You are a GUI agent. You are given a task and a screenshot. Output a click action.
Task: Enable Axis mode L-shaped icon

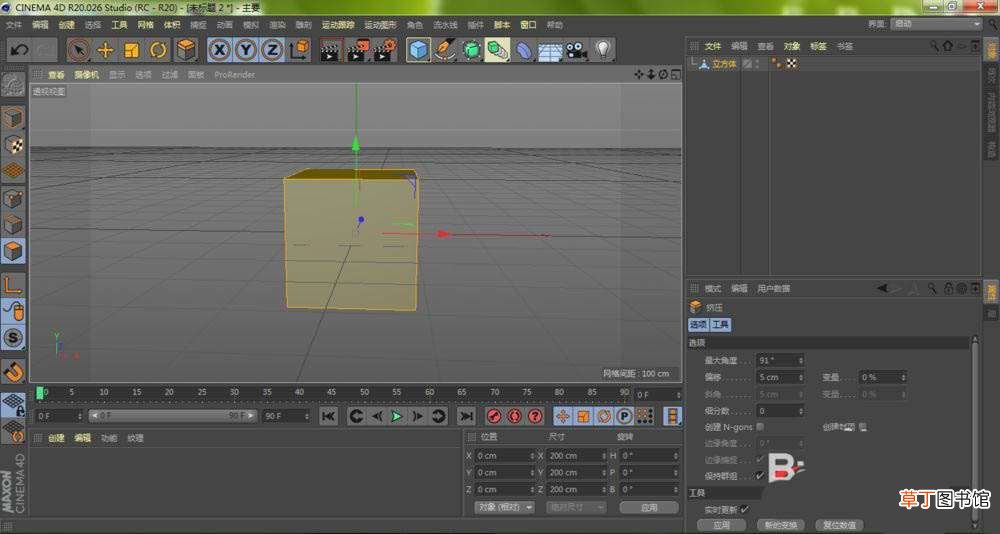click(13, 285)
